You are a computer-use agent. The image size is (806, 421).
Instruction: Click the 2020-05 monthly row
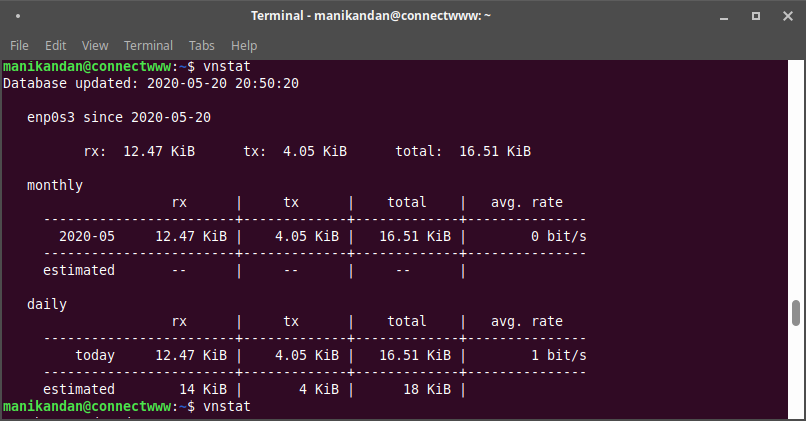coord(322,236)
